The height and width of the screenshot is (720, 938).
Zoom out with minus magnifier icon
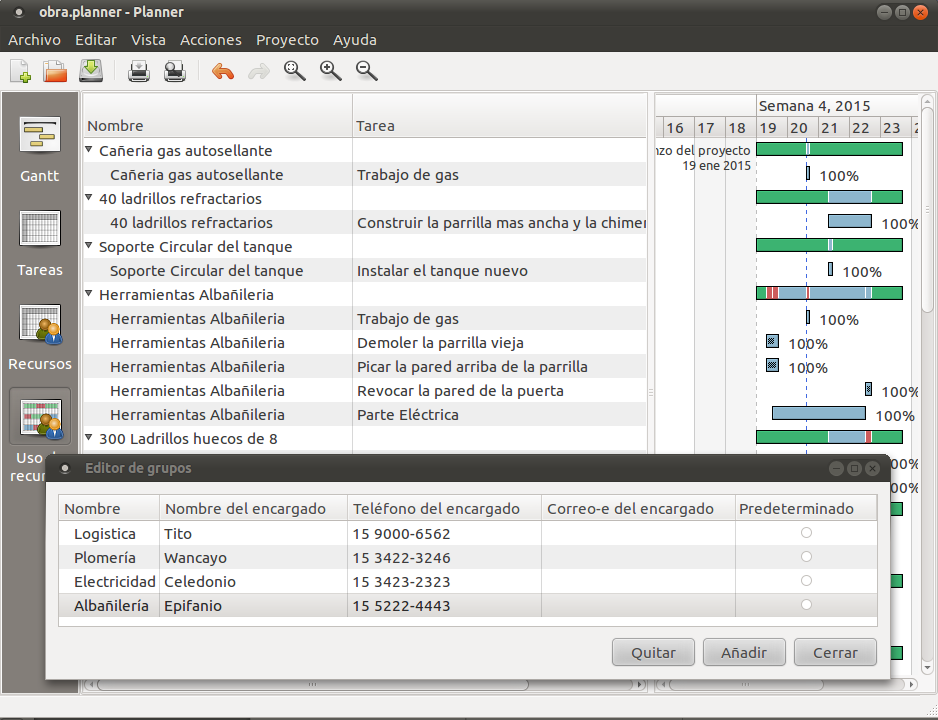pos(366,71)
